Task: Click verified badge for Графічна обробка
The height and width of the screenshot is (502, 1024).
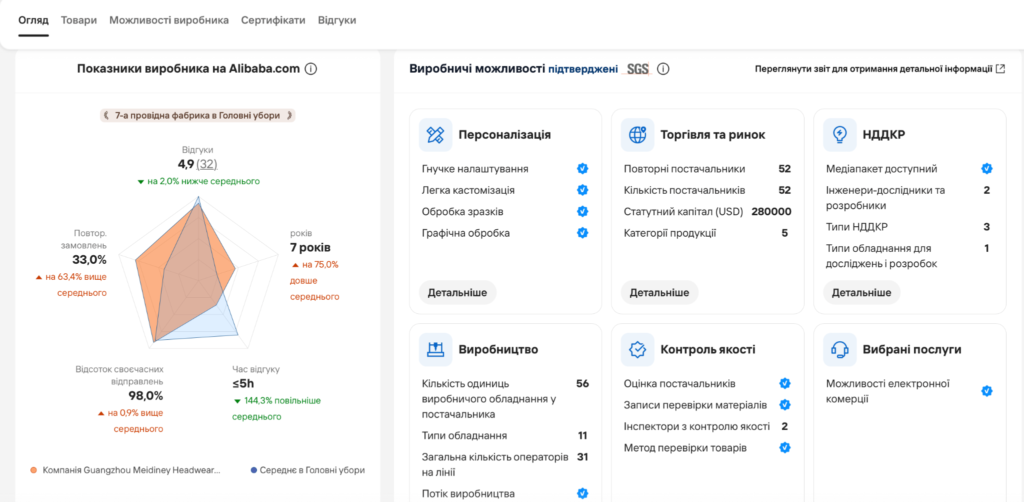Action: click(583, 233)
